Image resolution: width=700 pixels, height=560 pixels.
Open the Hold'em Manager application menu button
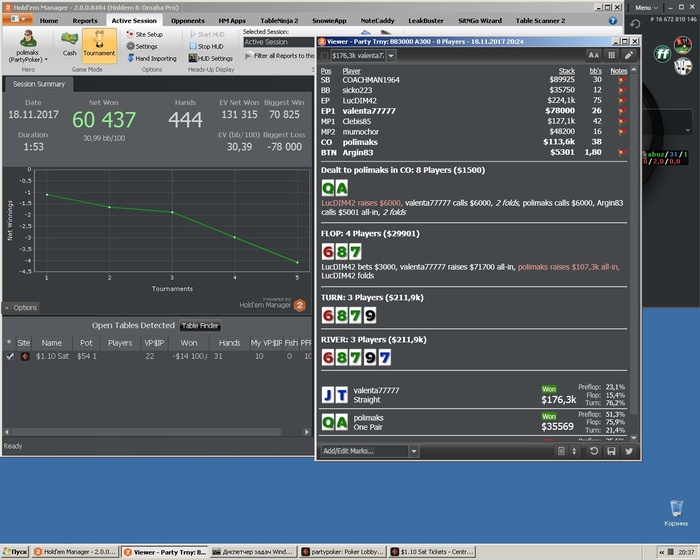[17, 19]
